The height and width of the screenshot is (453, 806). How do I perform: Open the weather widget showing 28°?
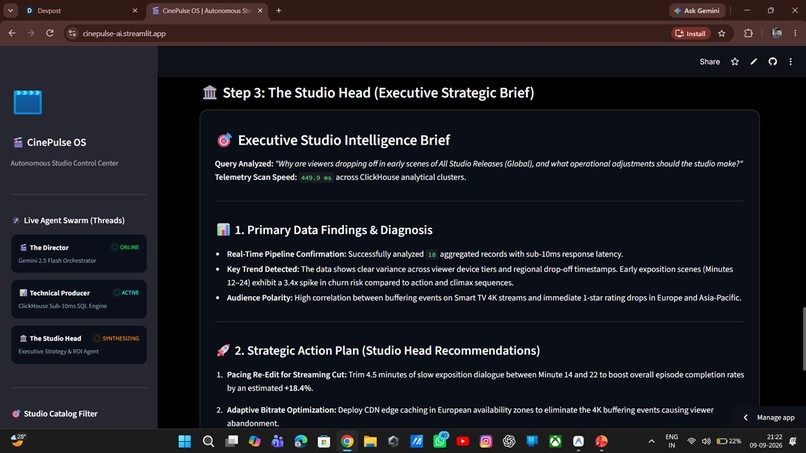(x=19, y=440)
